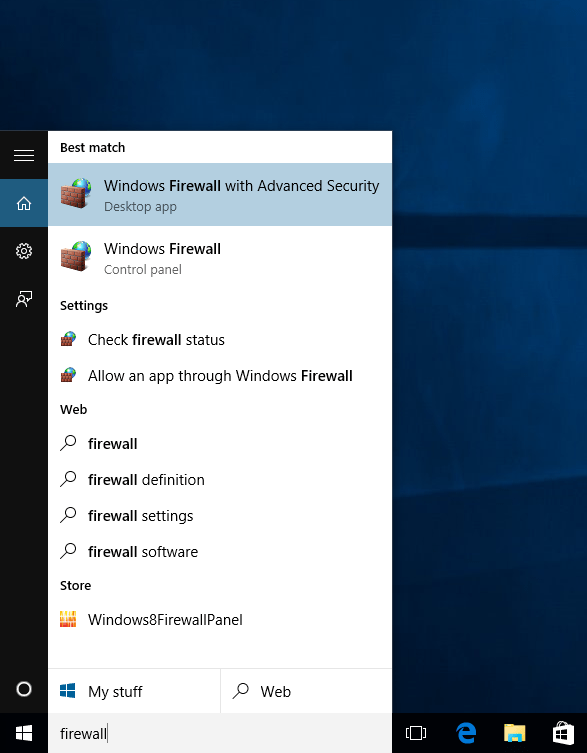Open Windows Firewall Control panel result
Image resolution: width=587 pixels, height=753 pixels.
click(x=220, y=258)
